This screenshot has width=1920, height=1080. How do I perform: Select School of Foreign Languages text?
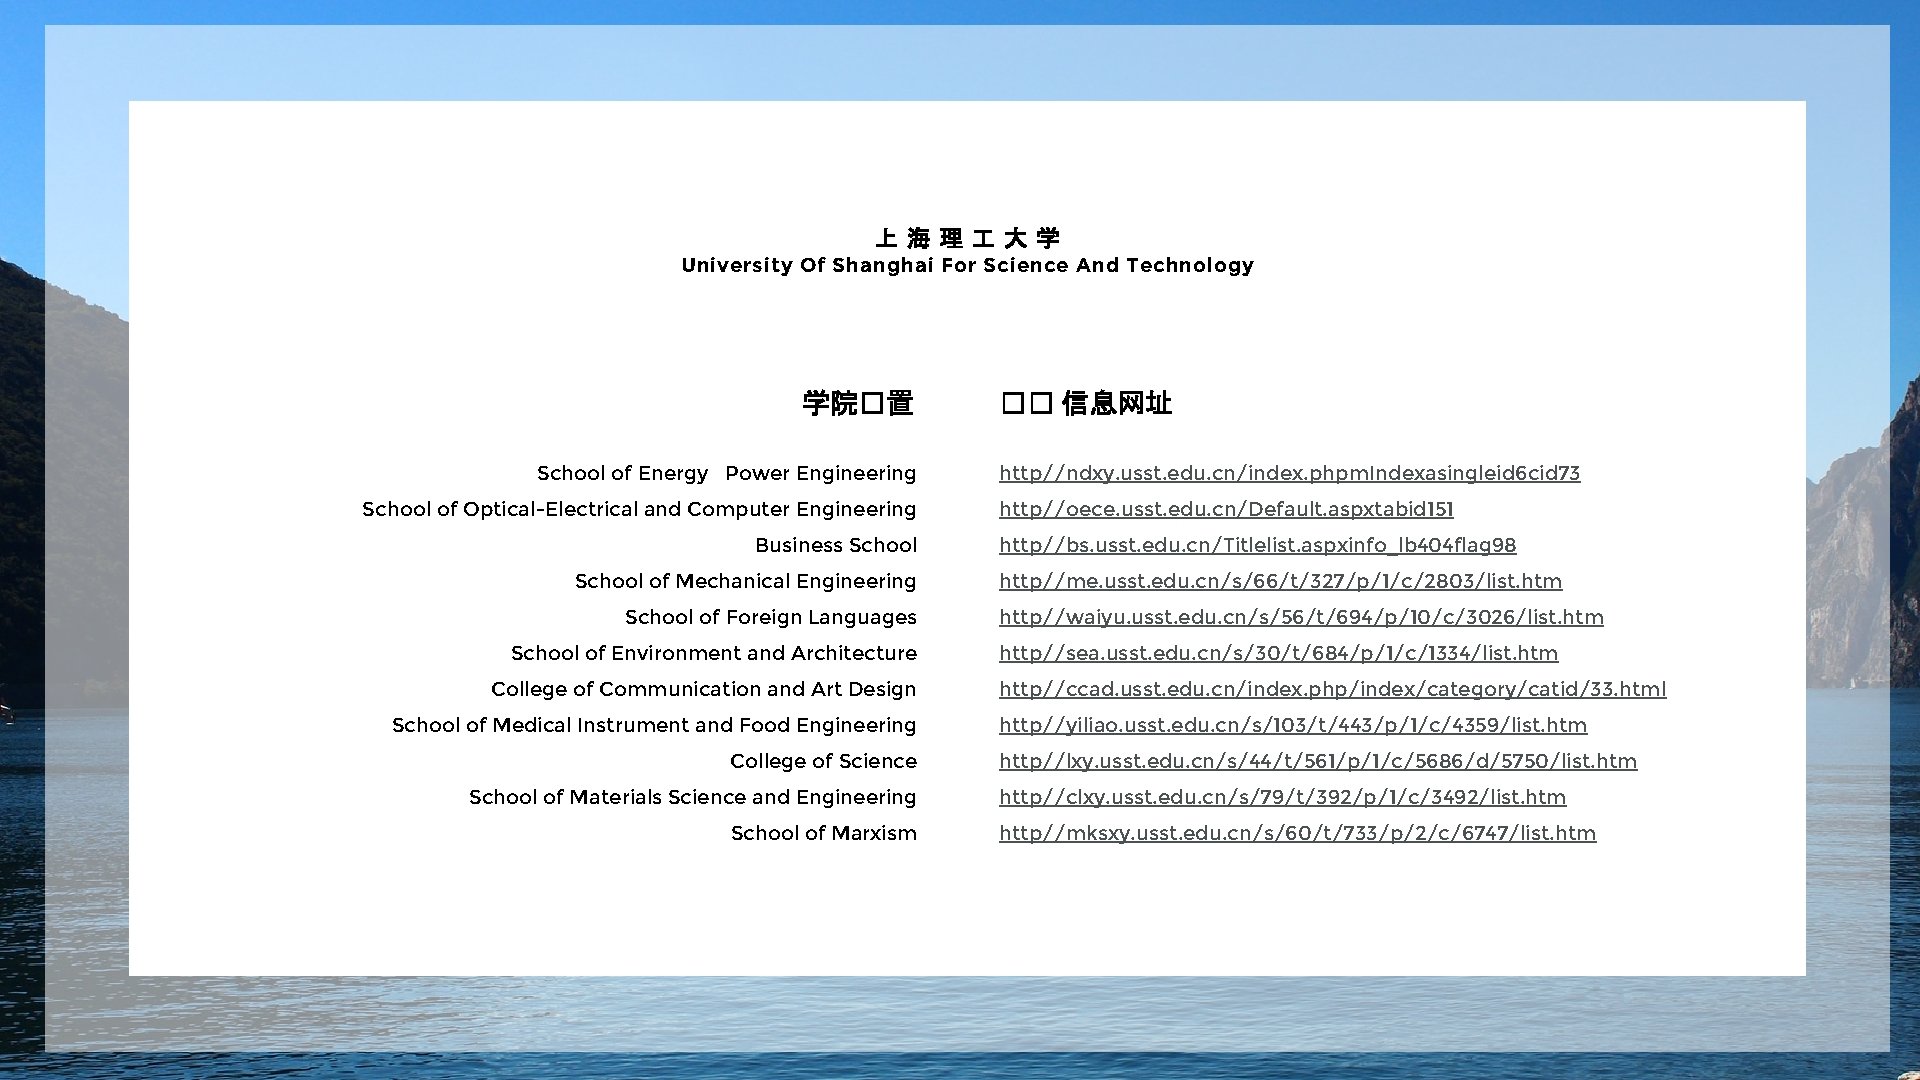pos(770,617)
